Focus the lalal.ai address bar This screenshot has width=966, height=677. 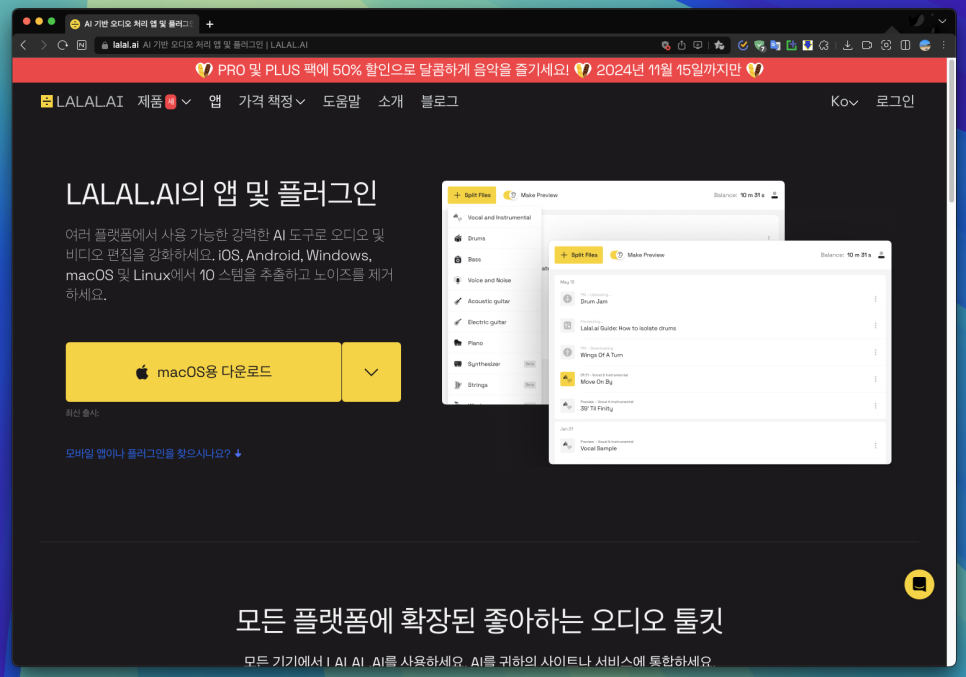tap(382, 45)
